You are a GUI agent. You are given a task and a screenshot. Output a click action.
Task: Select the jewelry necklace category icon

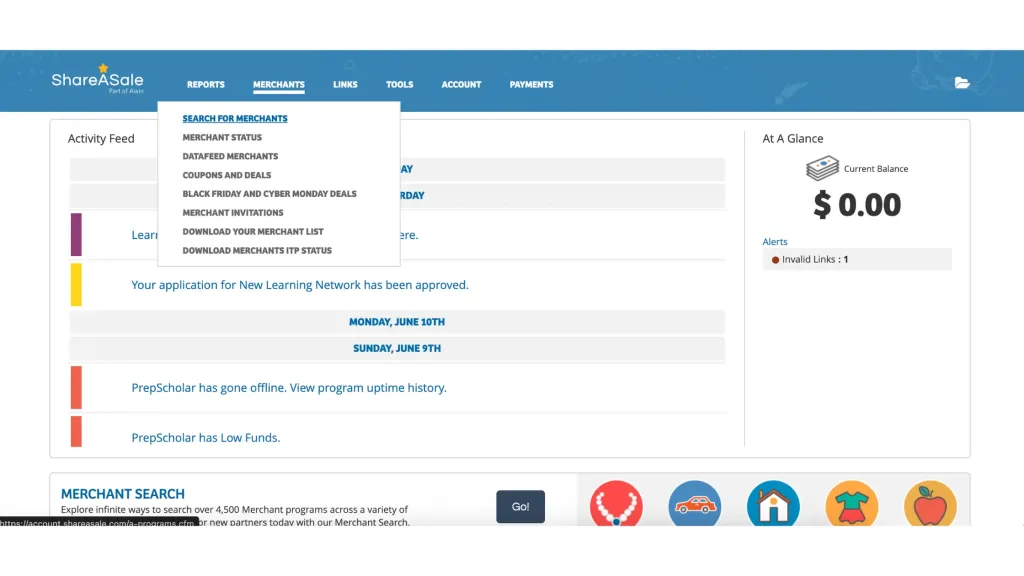click(x=616, y=504)
